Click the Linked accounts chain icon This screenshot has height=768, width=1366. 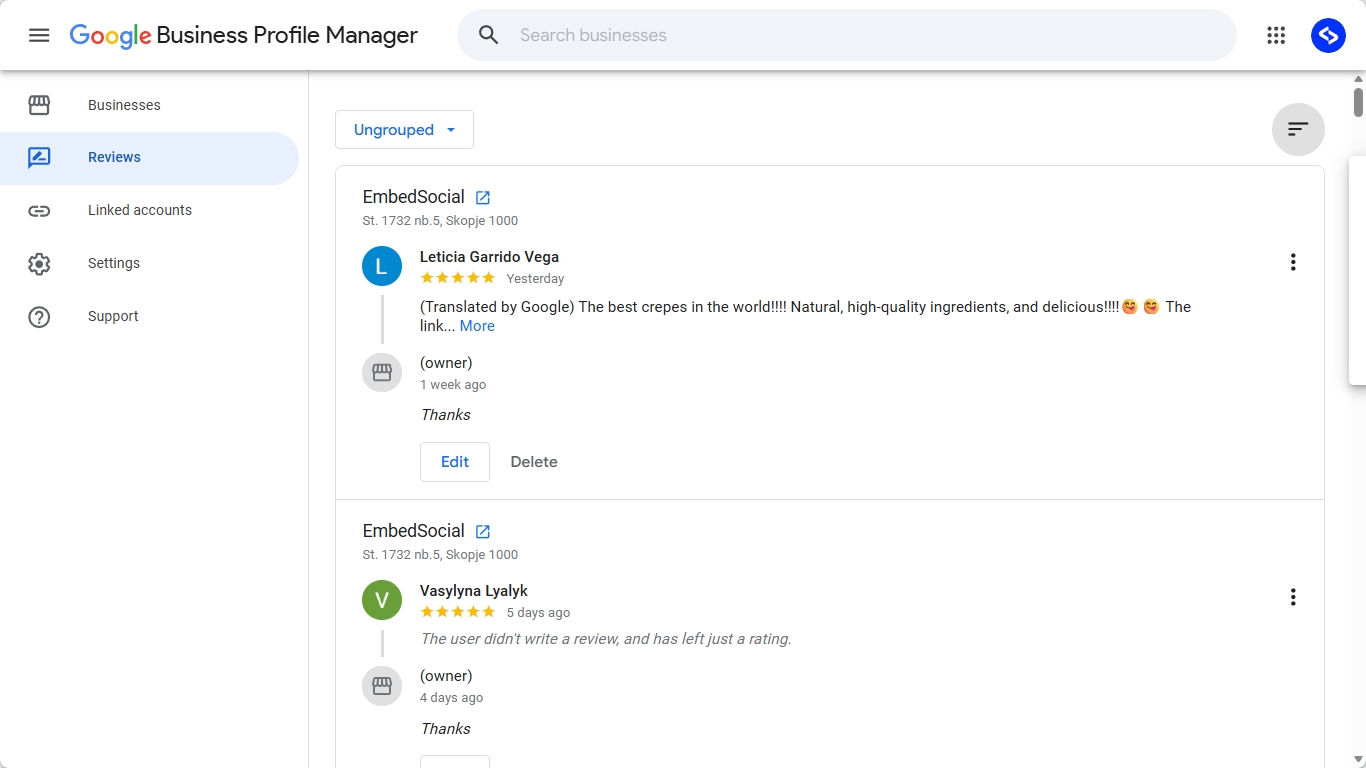pos(39,210)
